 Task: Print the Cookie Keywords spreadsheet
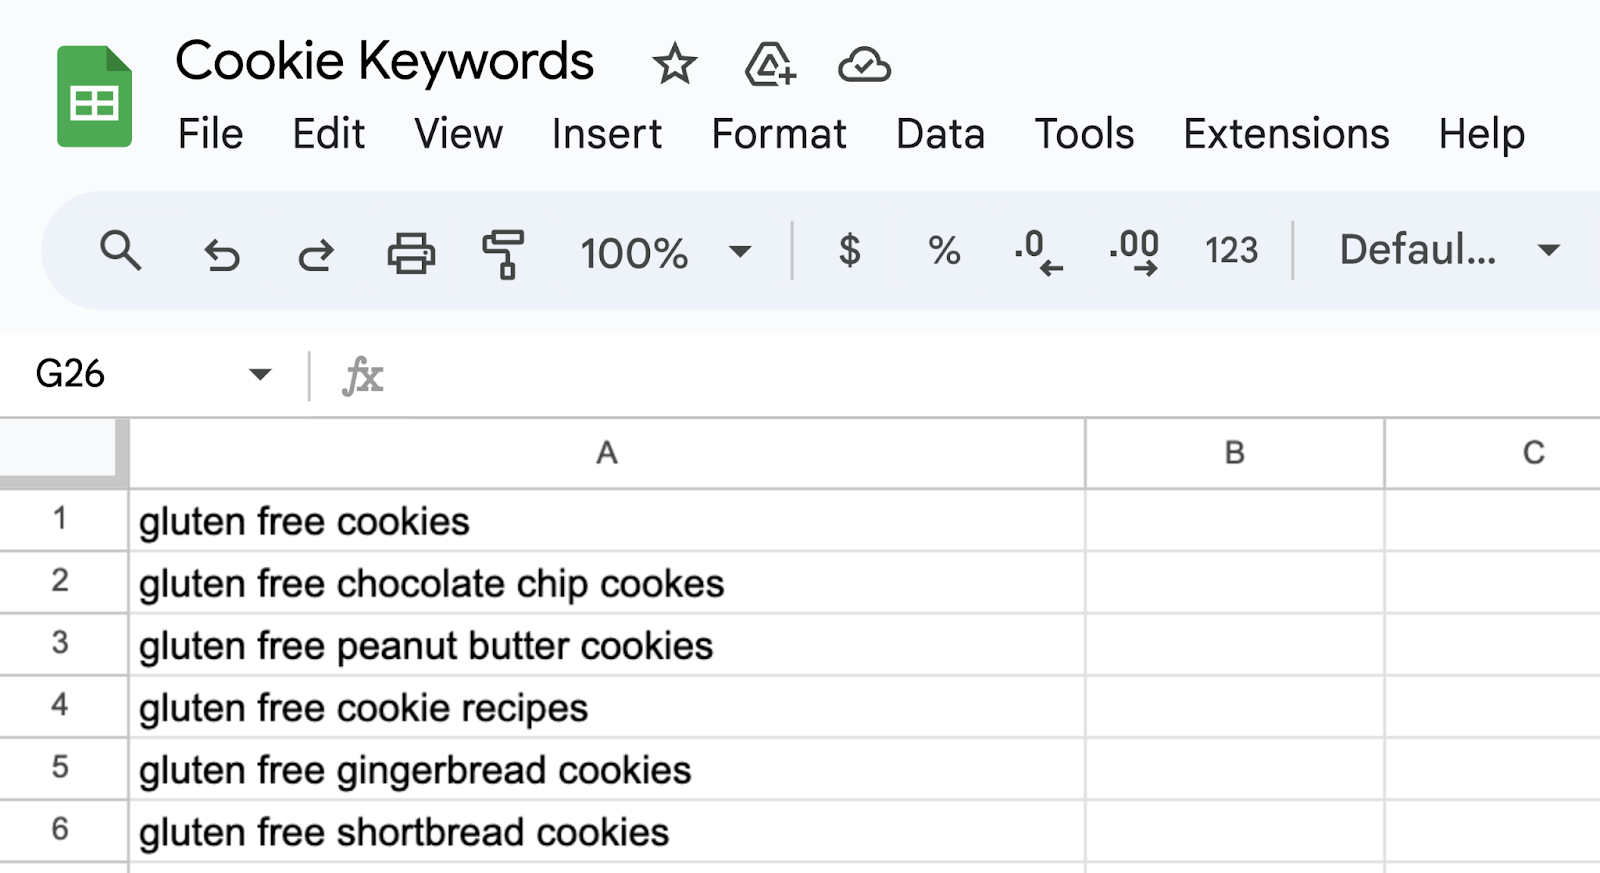click(x=410, y=252)
